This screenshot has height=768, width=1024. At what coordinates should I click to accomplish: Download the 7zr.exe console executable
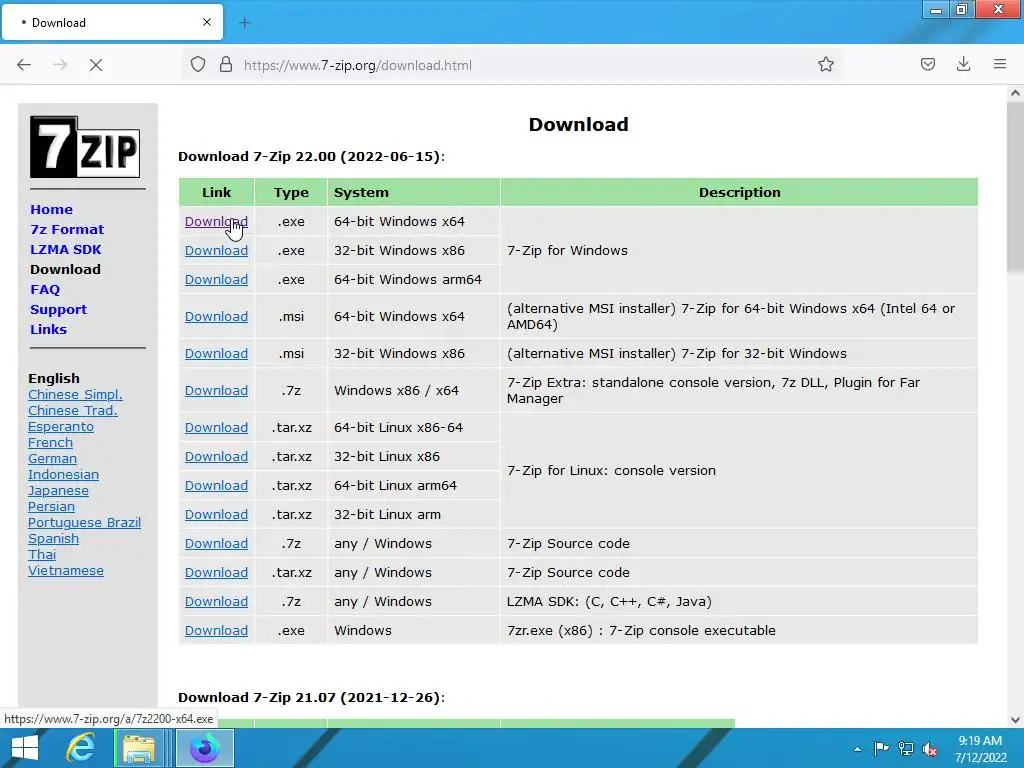pos(216,630)
